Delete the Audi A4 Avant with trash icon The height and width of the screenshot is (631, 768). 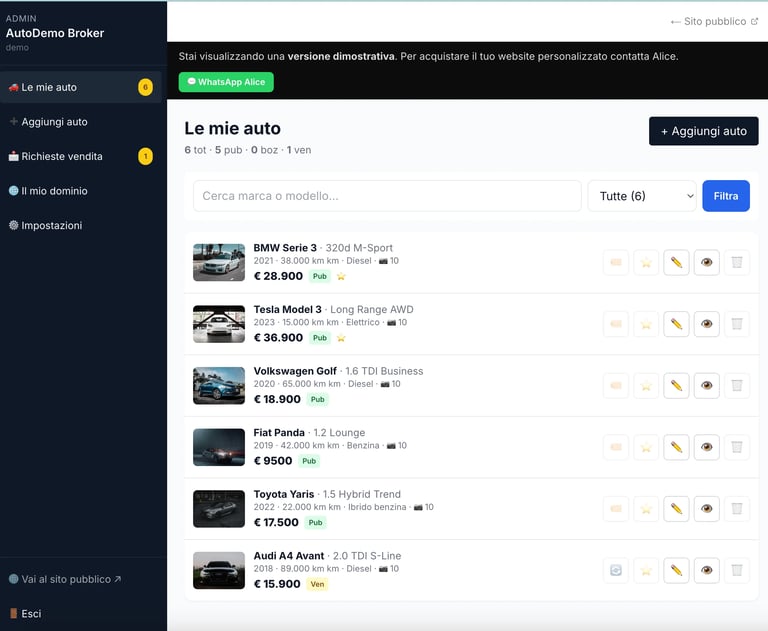[x=737, y=570]
